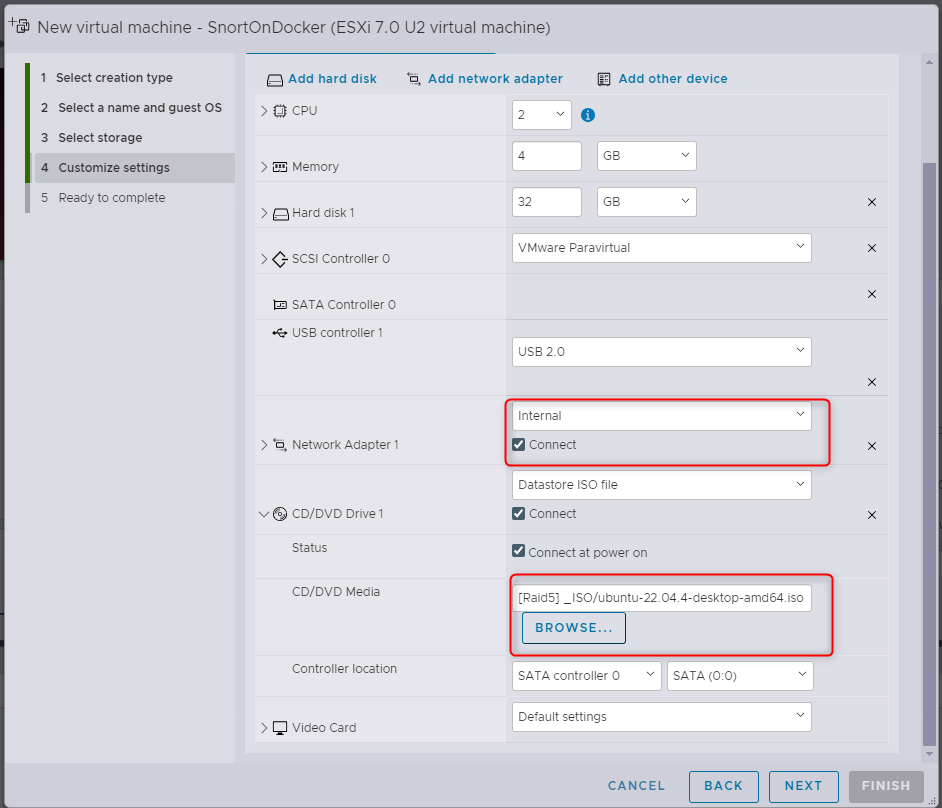Click the Memory size input field

coord(546,156)
